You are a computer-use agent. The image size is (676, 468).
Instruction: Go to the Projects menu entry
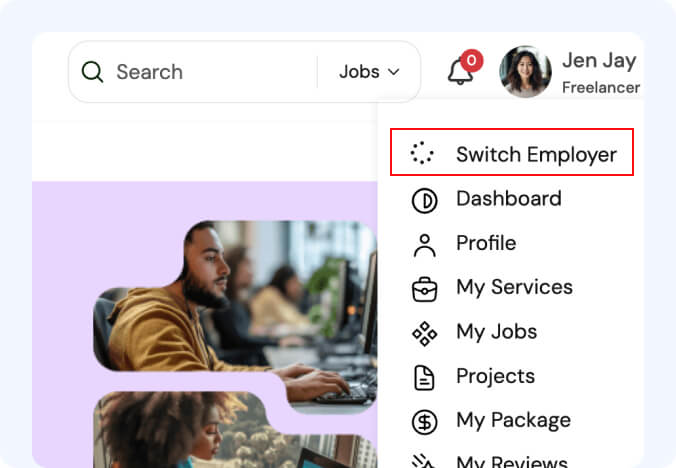tap(495, 376)
